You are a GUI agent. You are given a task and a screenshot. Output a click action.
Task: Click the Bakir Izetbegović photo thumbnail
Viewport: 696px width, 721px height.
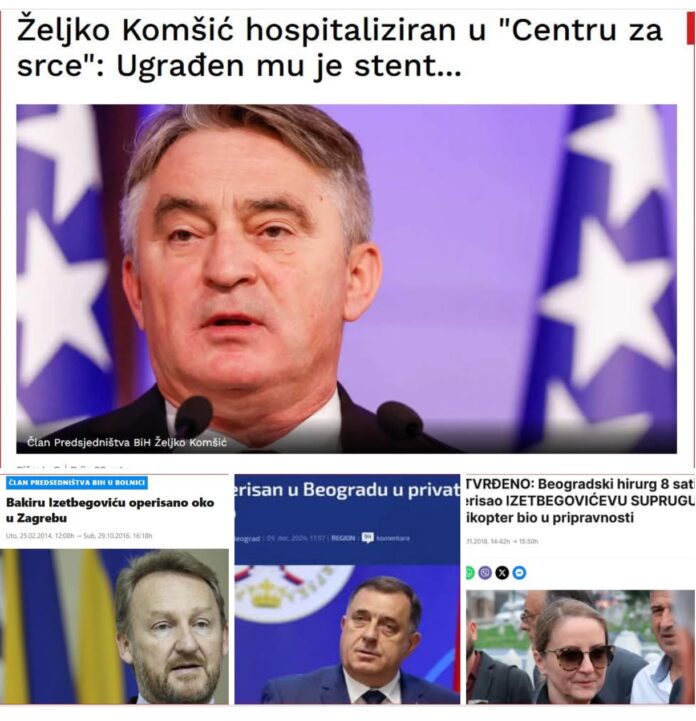114,626
